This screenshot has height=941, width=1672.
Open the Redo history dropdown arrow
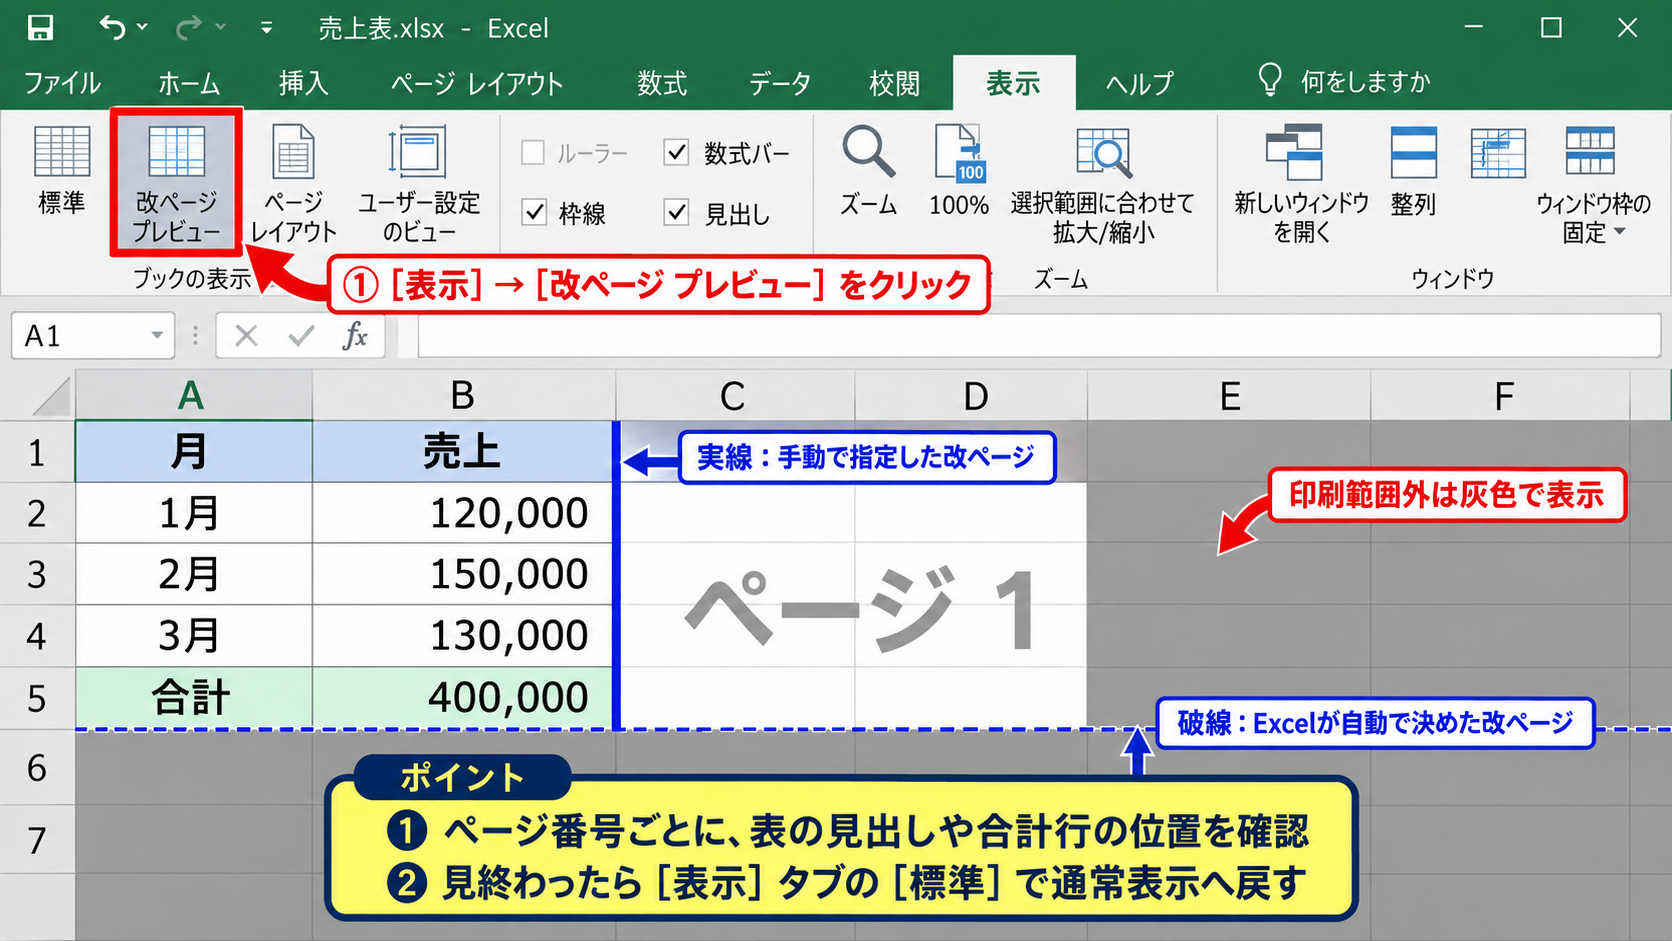221,28
